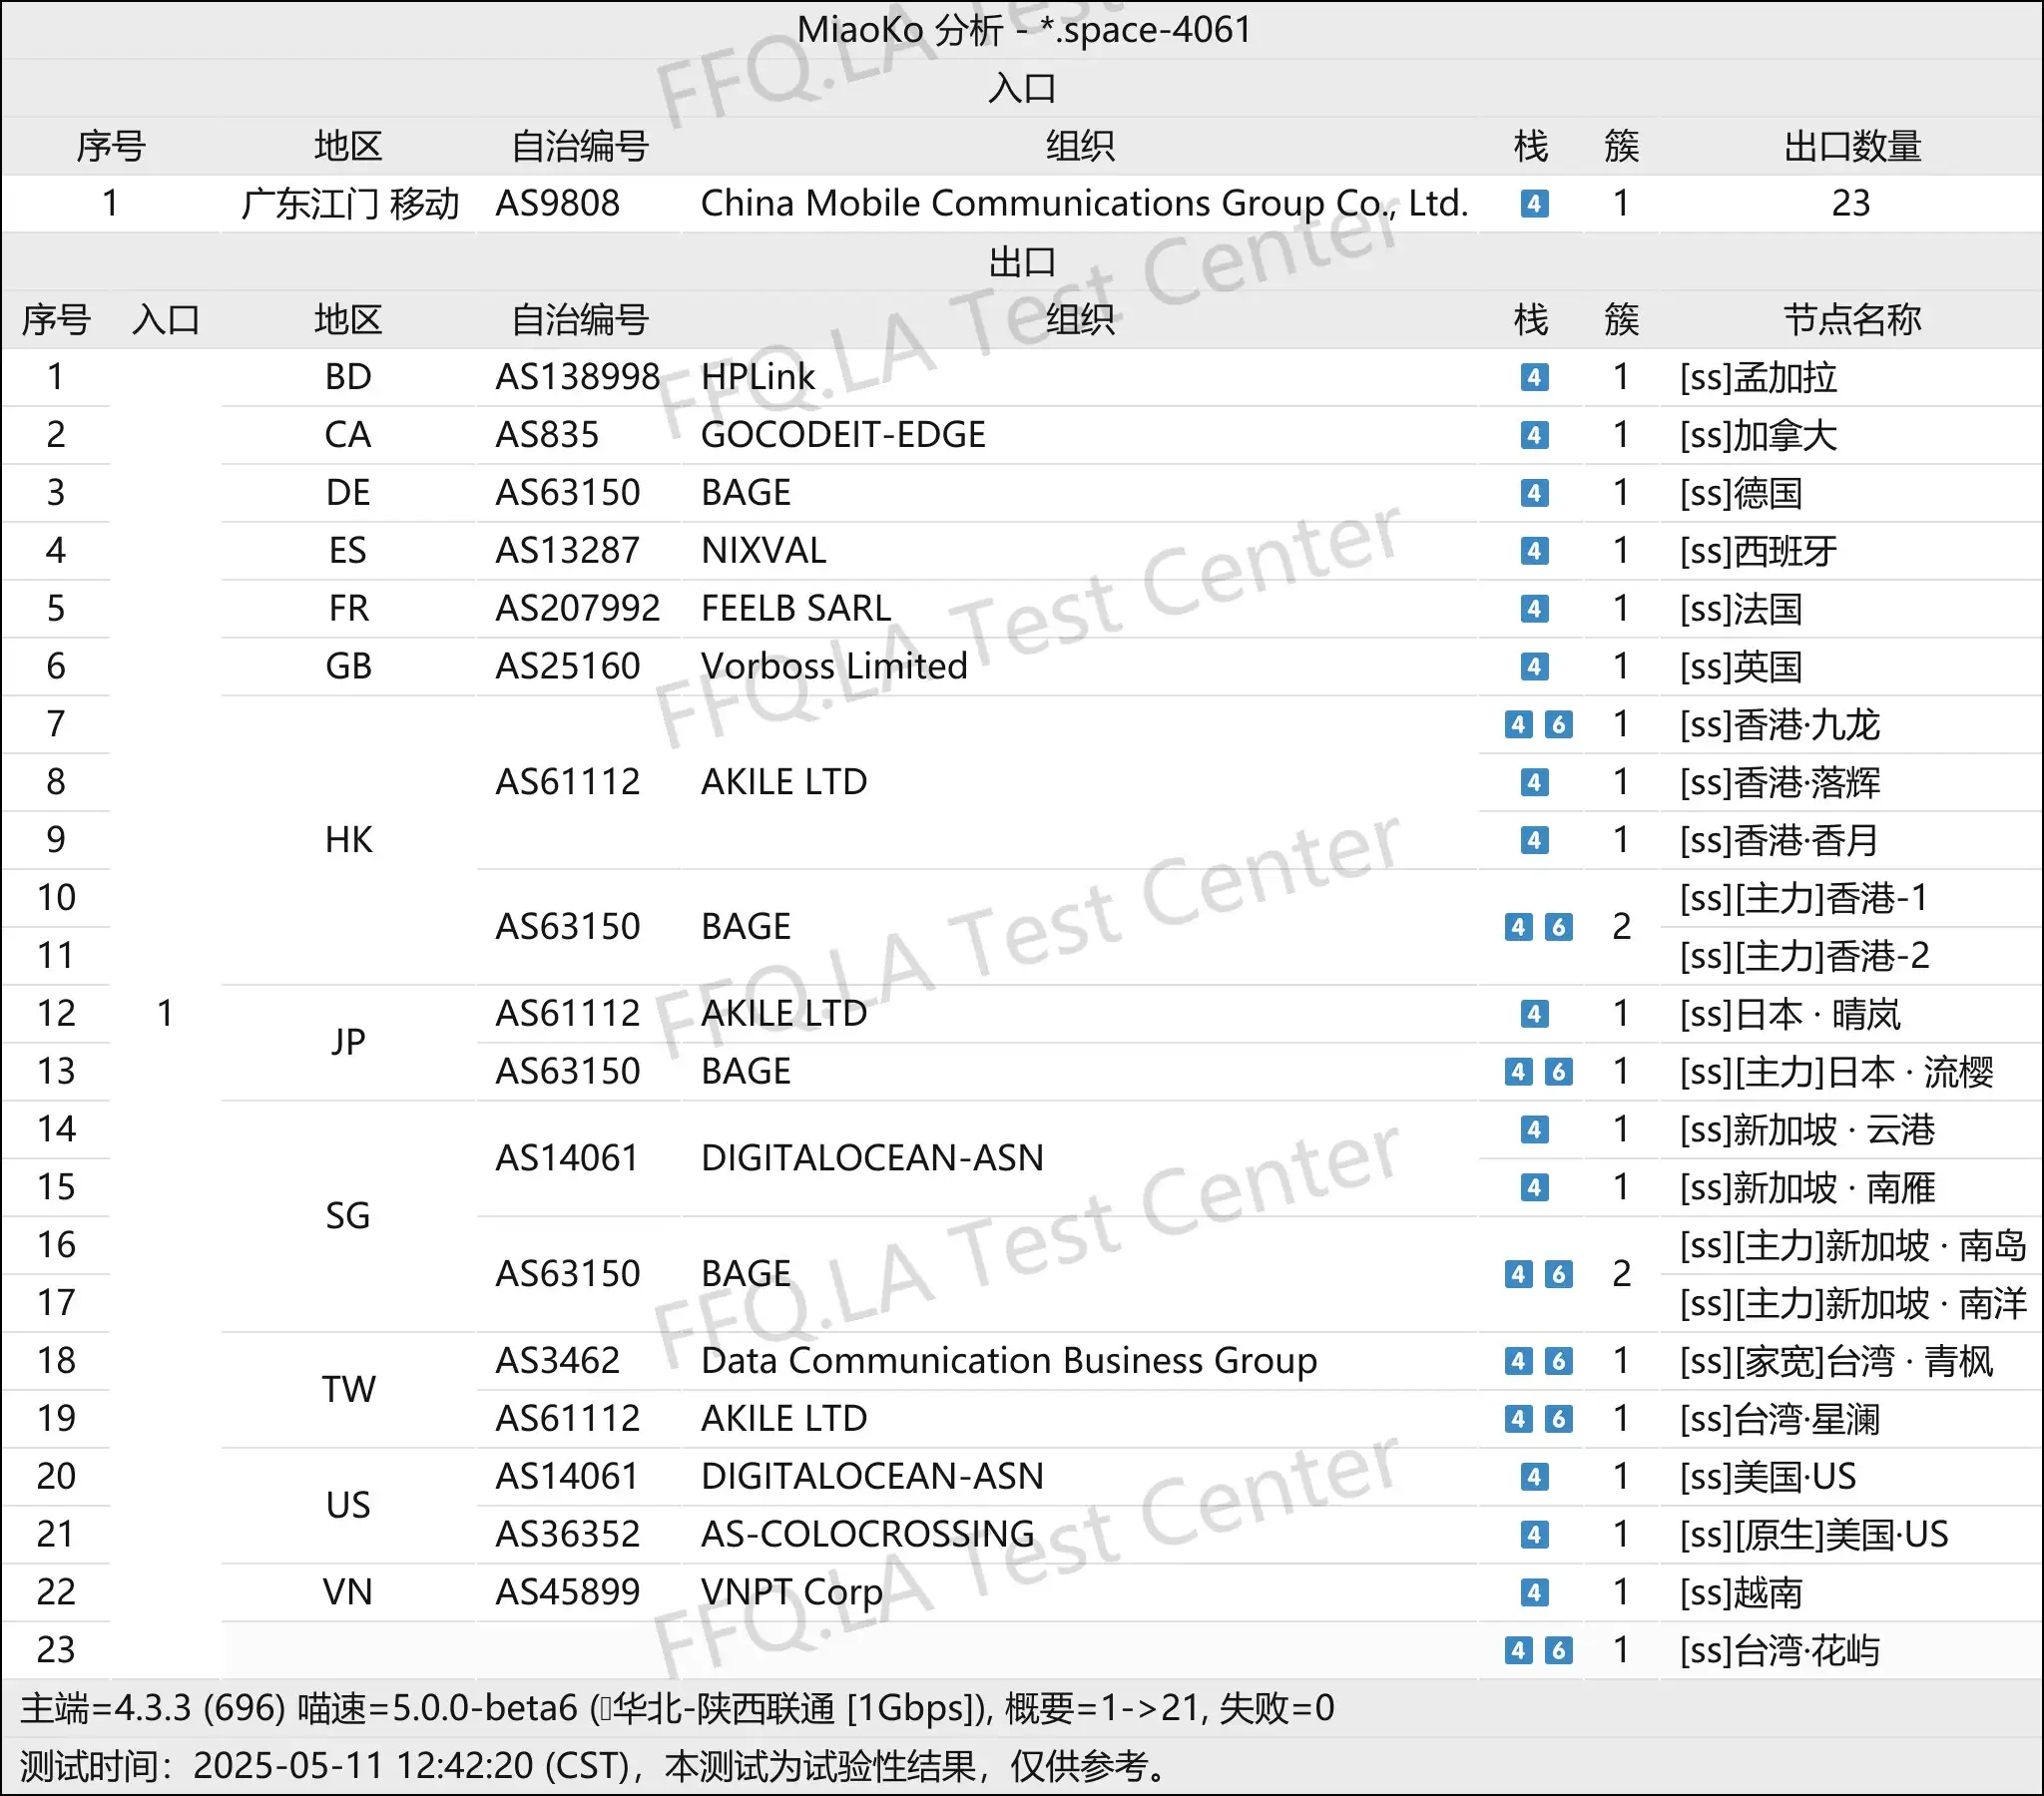Click the IPv4 badge in the [ss]台湾·星澜 row

pos(1518,1419)
